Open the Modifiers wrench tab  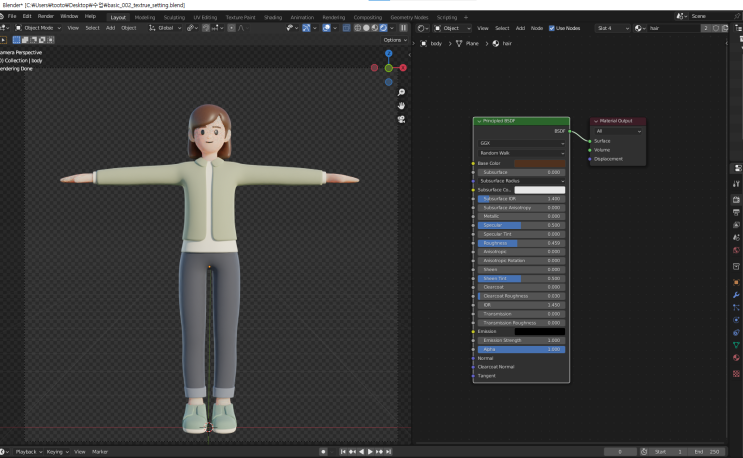[x=736, y=295]
